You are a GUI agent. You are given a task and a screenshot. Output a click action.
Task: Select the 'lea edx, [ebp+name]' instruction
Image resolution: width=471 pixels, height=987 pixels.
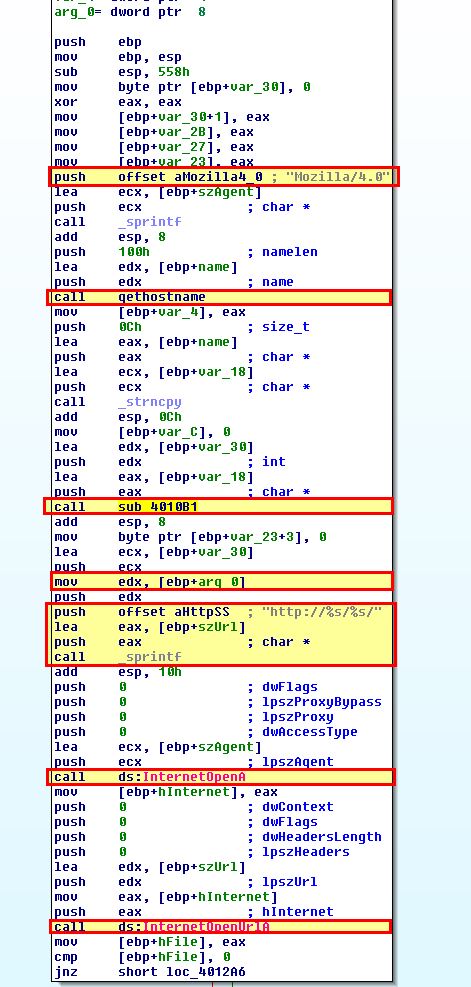145,267
